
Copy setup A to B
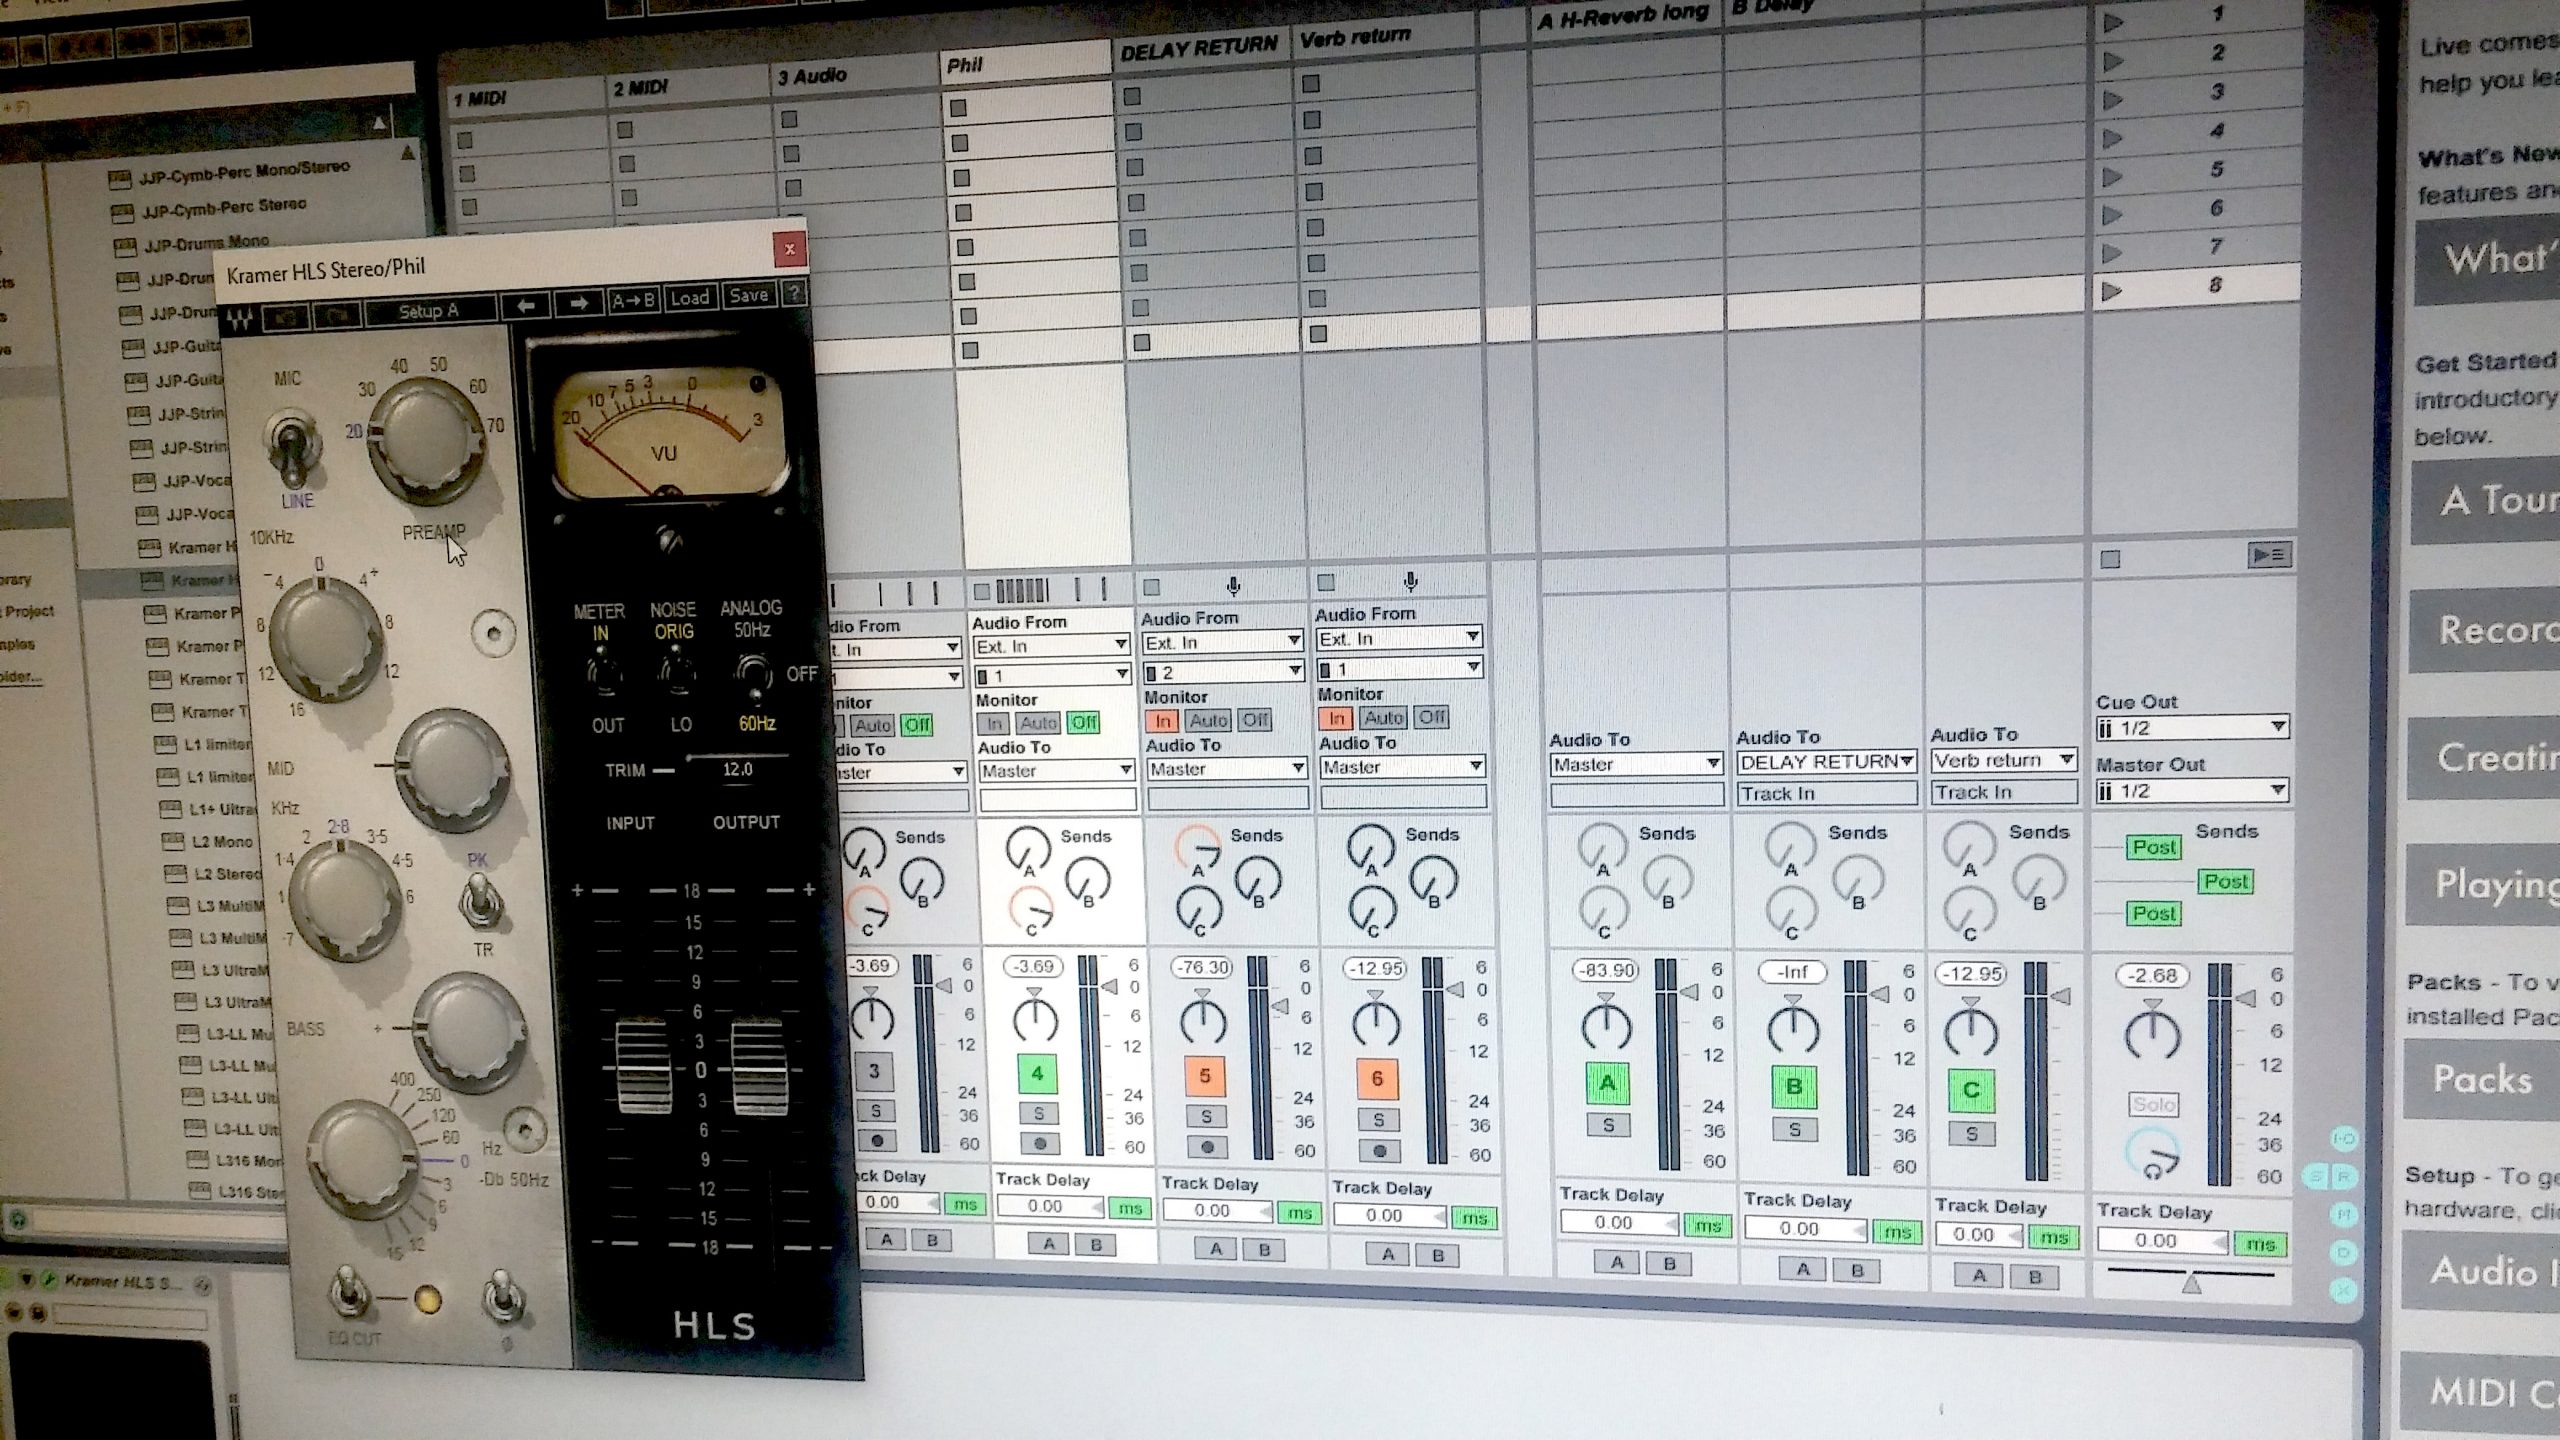633,300
